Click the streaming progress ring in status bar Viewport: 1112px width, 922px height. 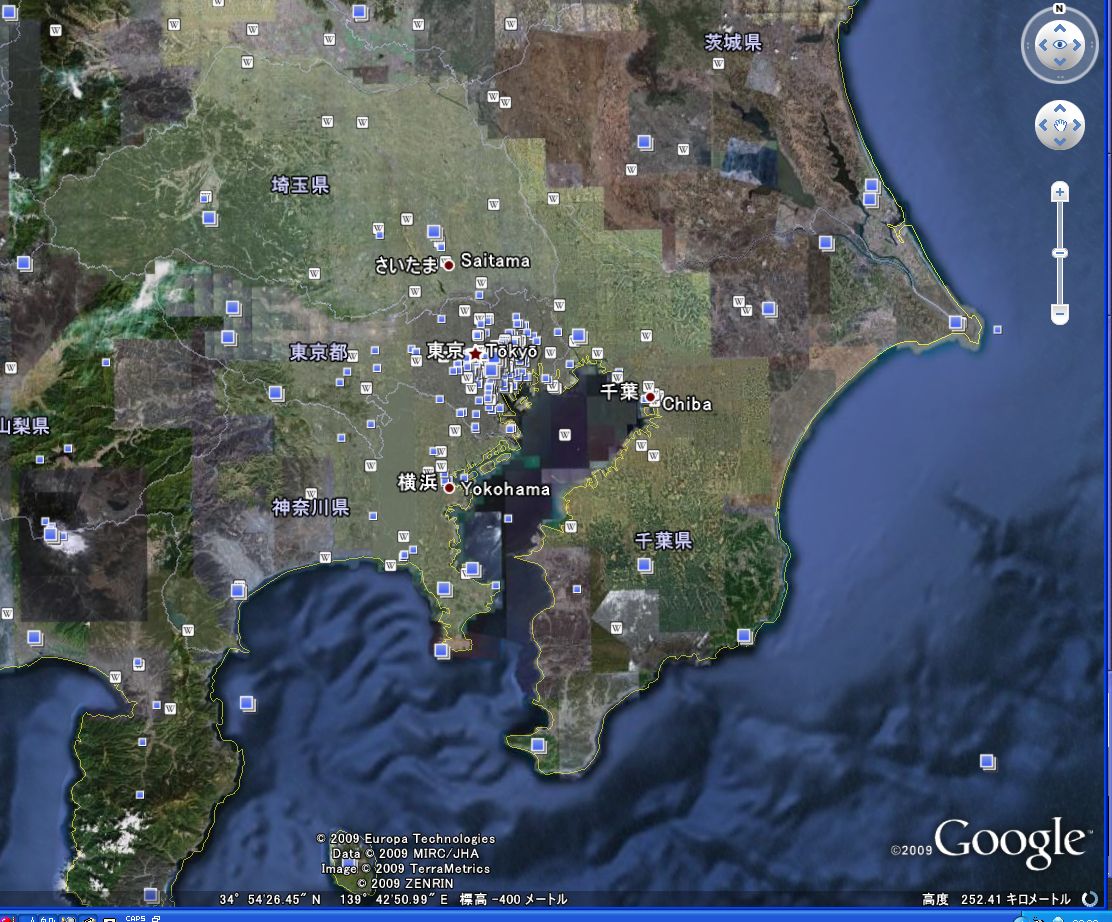click(1090, 899)
